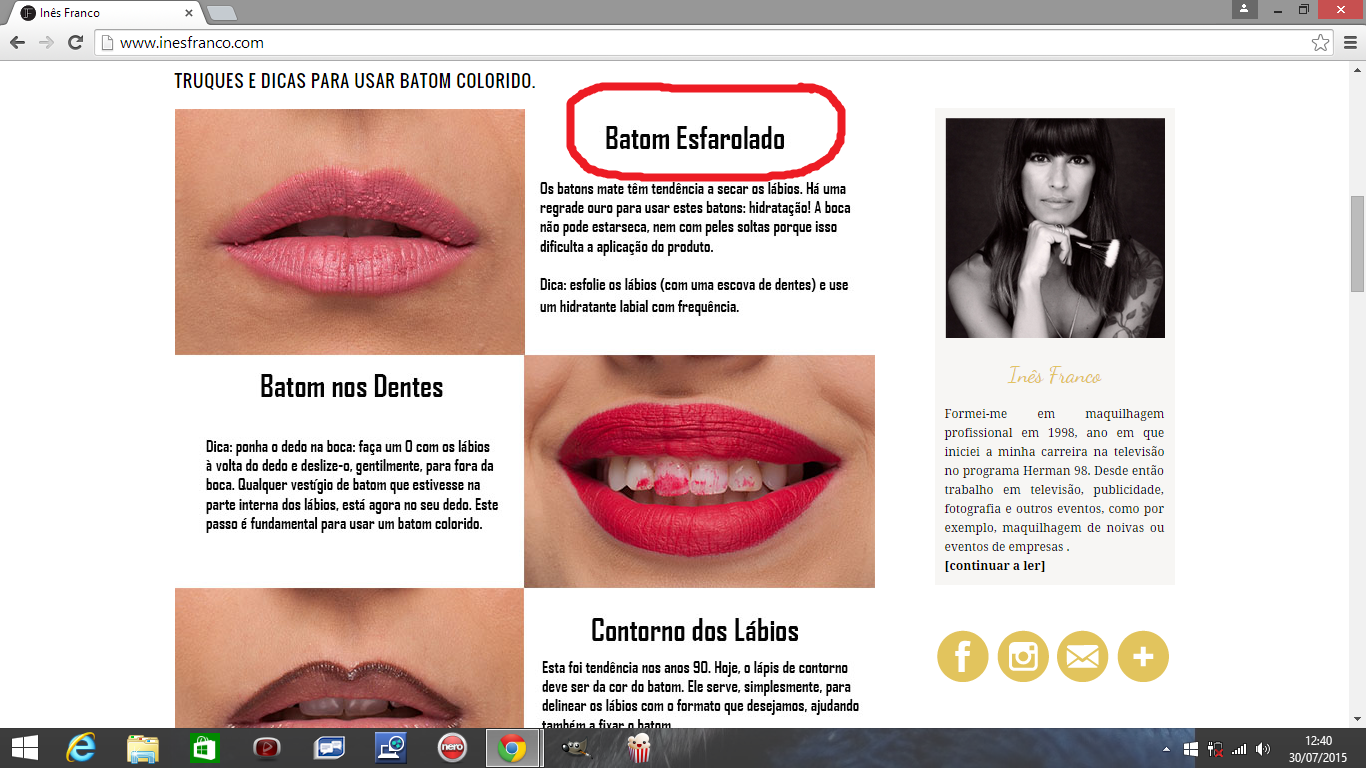Click the "continuar a ler" link
Image resolution: width=1366 pixels, height=768 pixels.
[994, 566]
